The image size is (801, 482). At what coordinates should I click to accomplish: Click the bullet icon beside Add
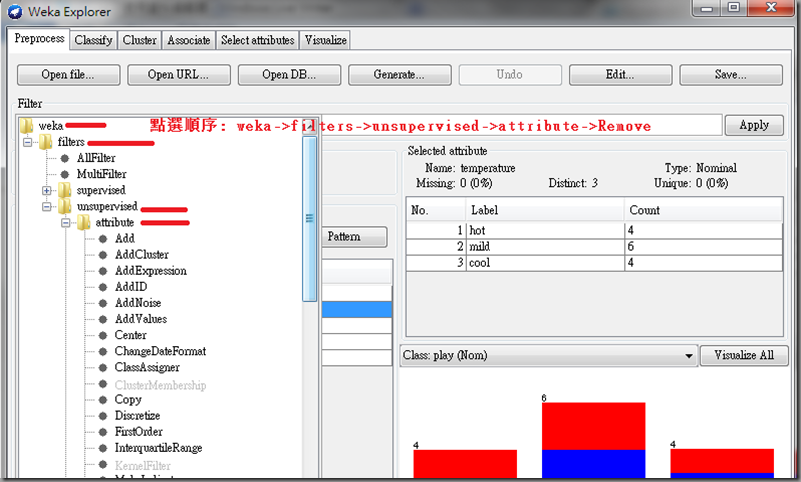click(x=103, y=238)
